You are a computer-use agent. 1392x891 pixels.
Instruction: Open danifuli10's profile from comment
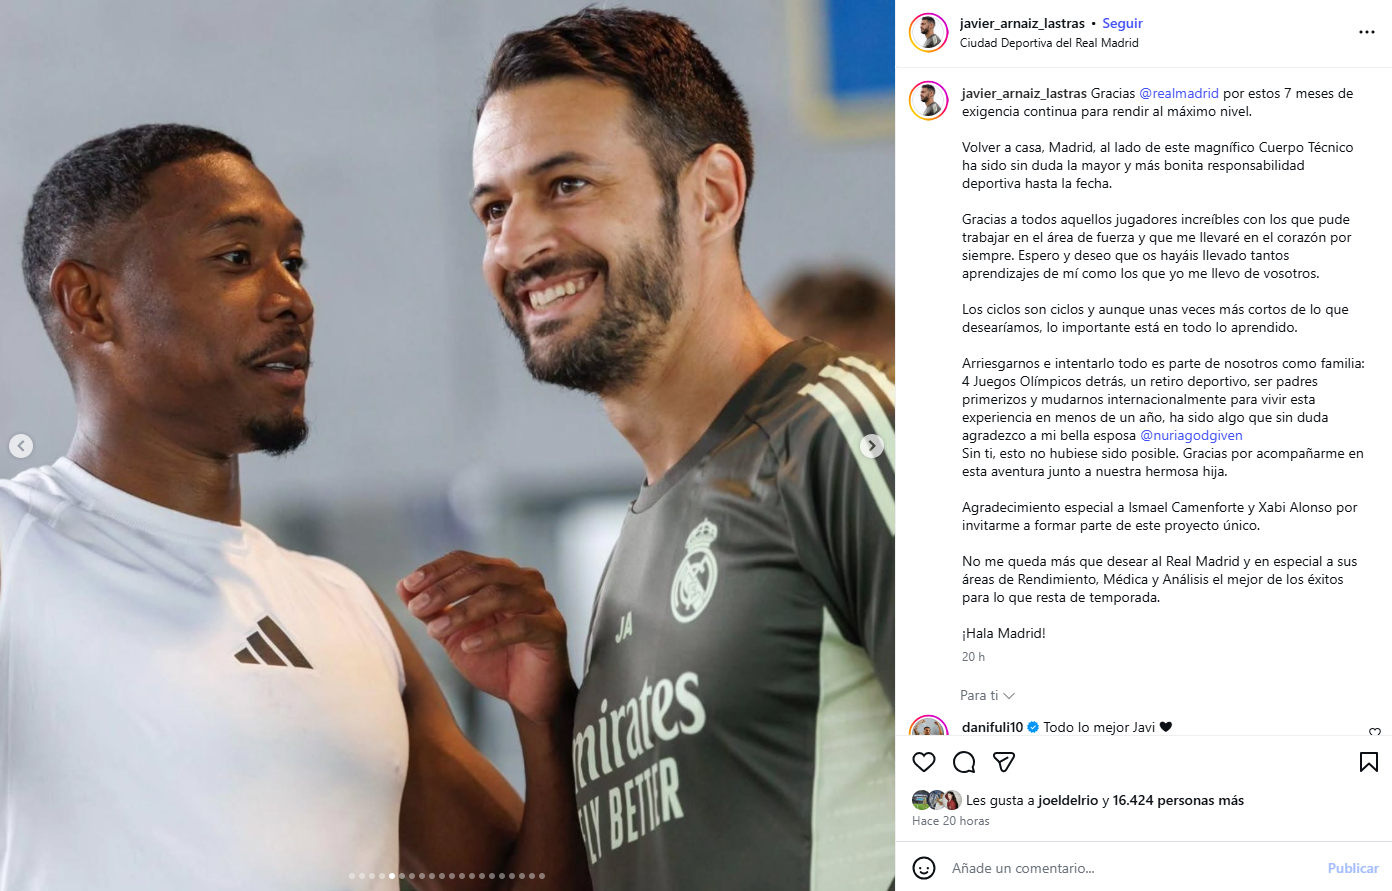click(992, 727)
